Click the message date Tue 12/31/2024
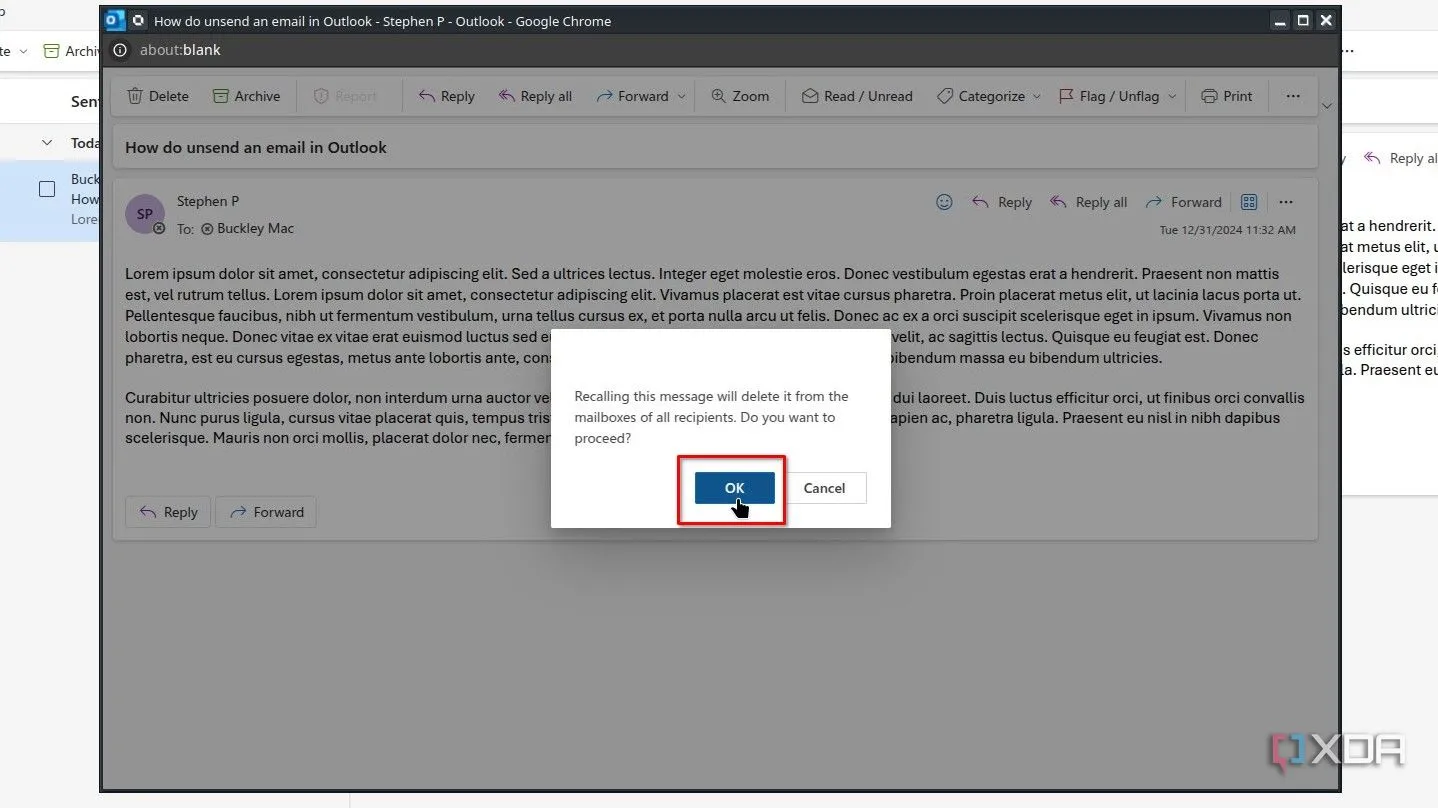Screen dimensions: 1438x808 [x=1227, y=230]
